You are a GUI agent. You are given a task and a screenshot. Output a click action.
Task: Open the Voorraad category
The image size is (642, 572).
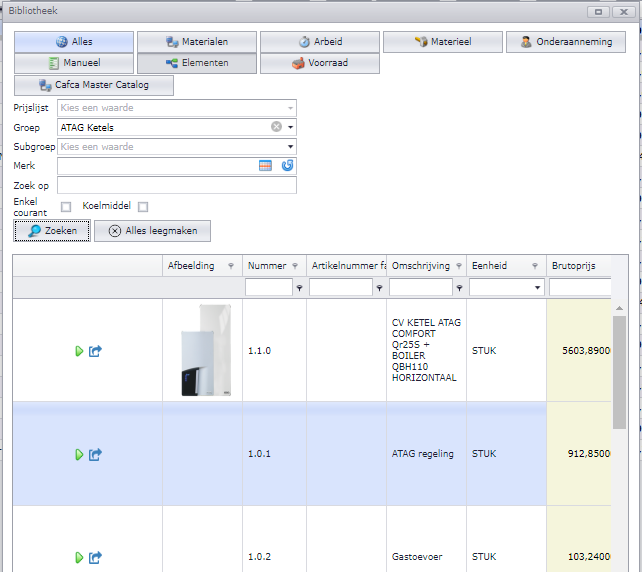point(320,63)
